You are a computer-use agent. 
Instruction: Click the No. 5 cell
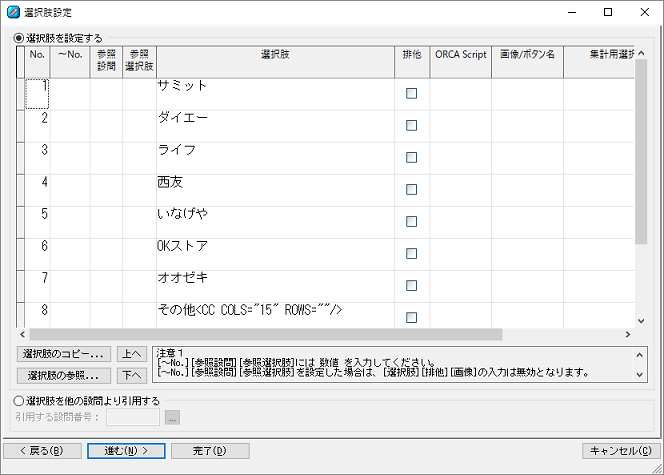tap(37, 222)
